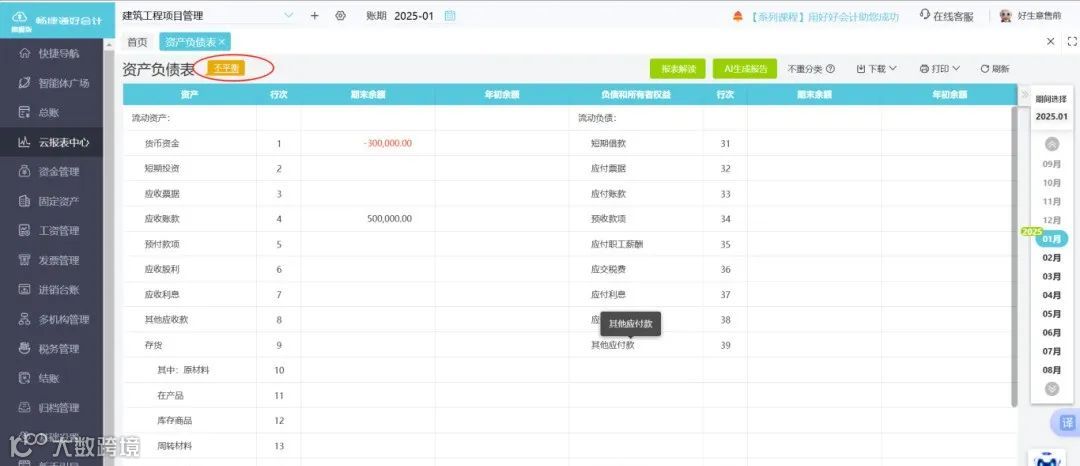Move the period list down with the round arrow
The height and width of the screenshot is (466, 1080).
(1052, 388)
